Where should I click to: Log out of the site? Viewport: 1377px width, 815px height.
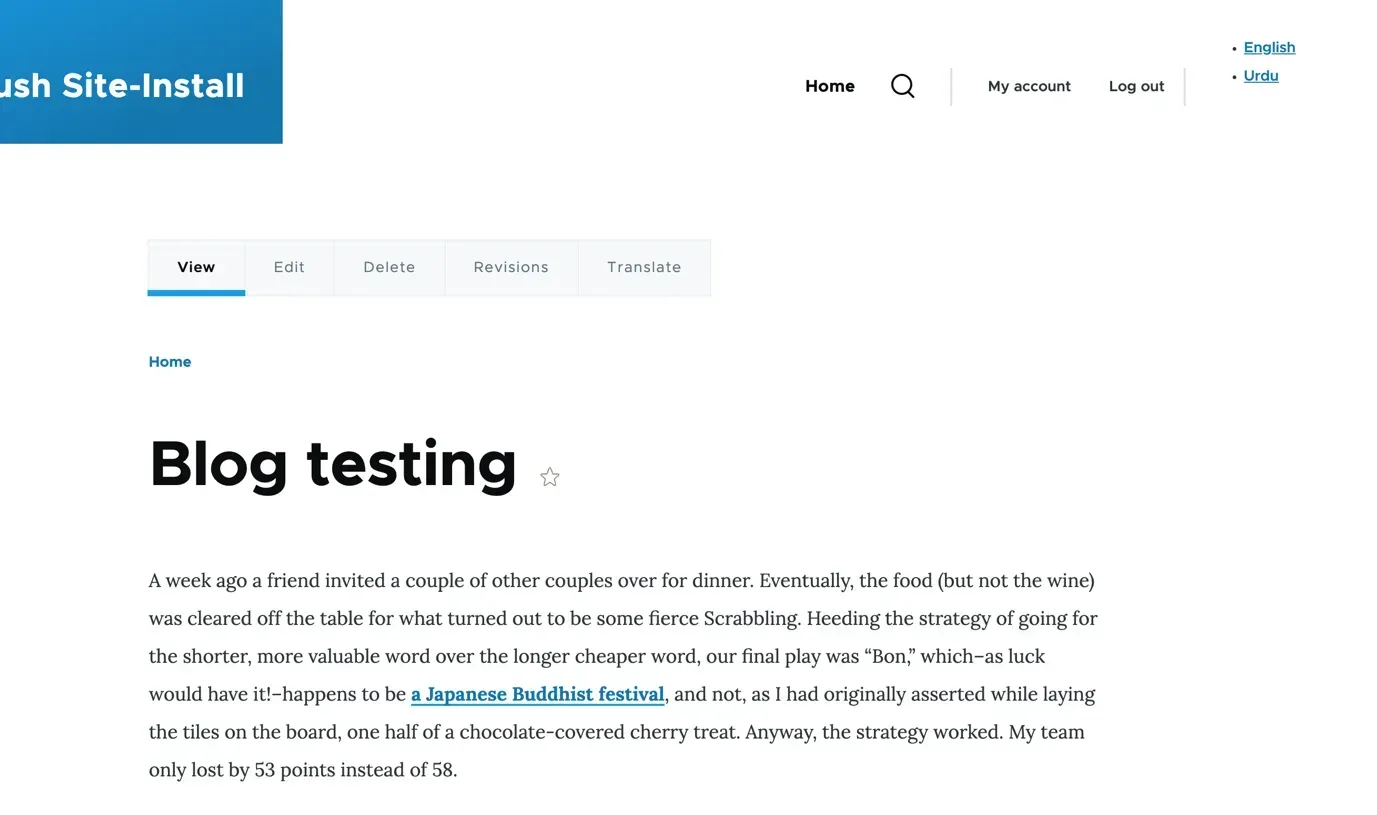tap(1136, 86)
